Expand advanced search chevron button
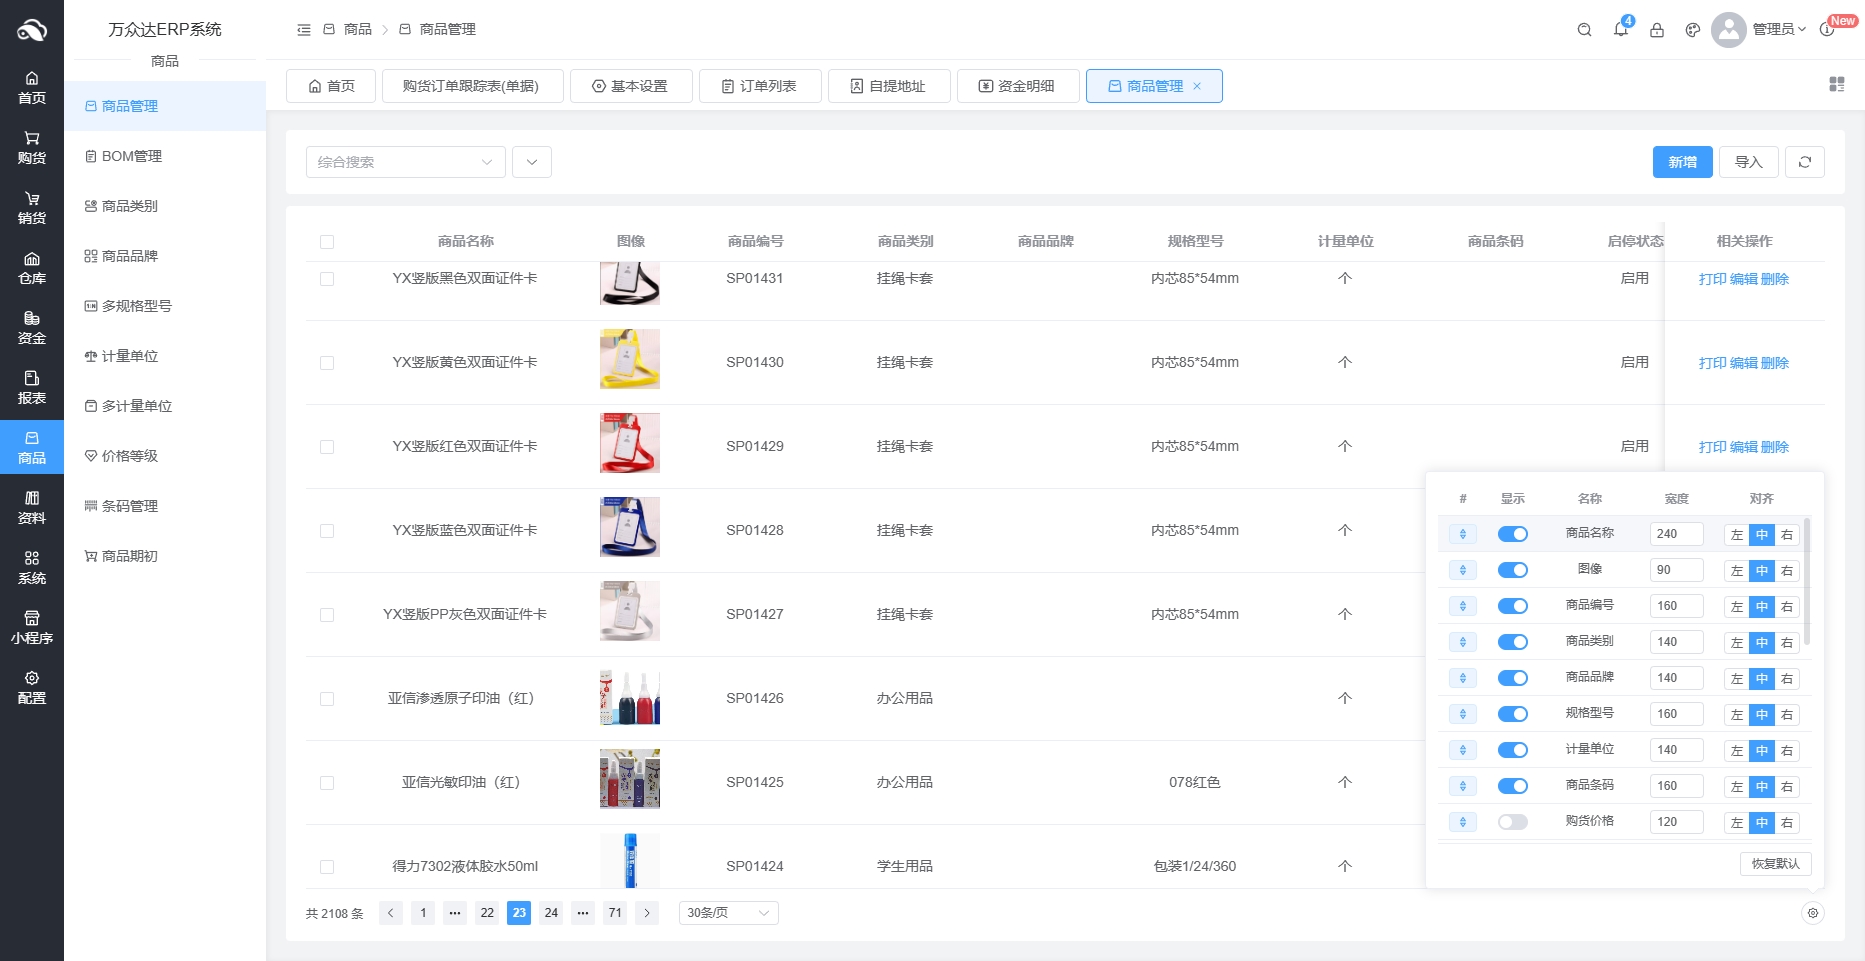This screenshot has width=1865, height=961. [x=531, y=162]
